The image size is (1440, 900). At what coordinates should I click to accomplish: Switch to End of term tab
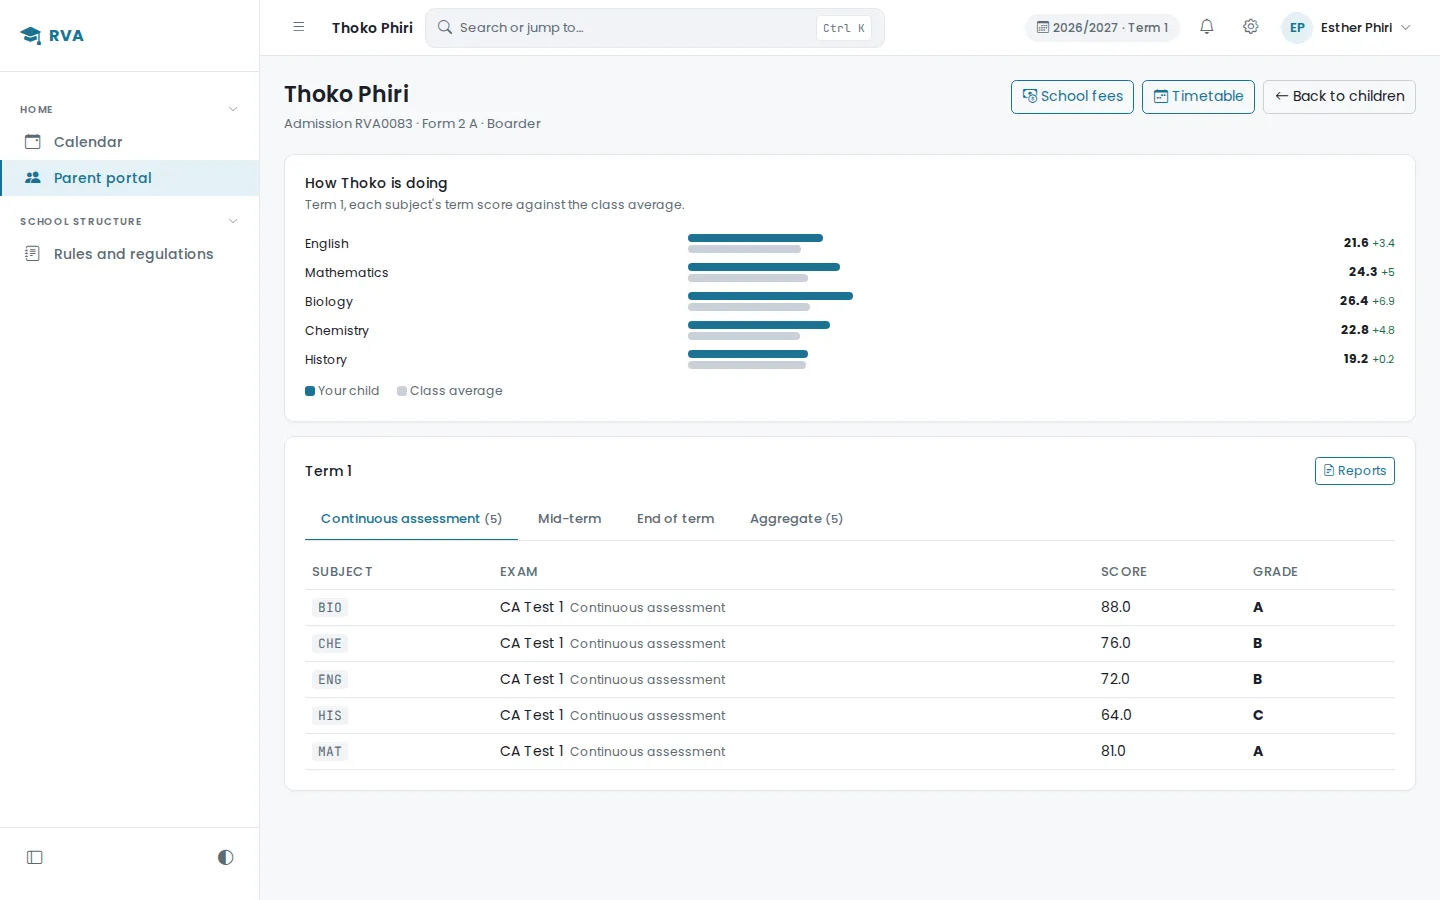coord(676,519)
